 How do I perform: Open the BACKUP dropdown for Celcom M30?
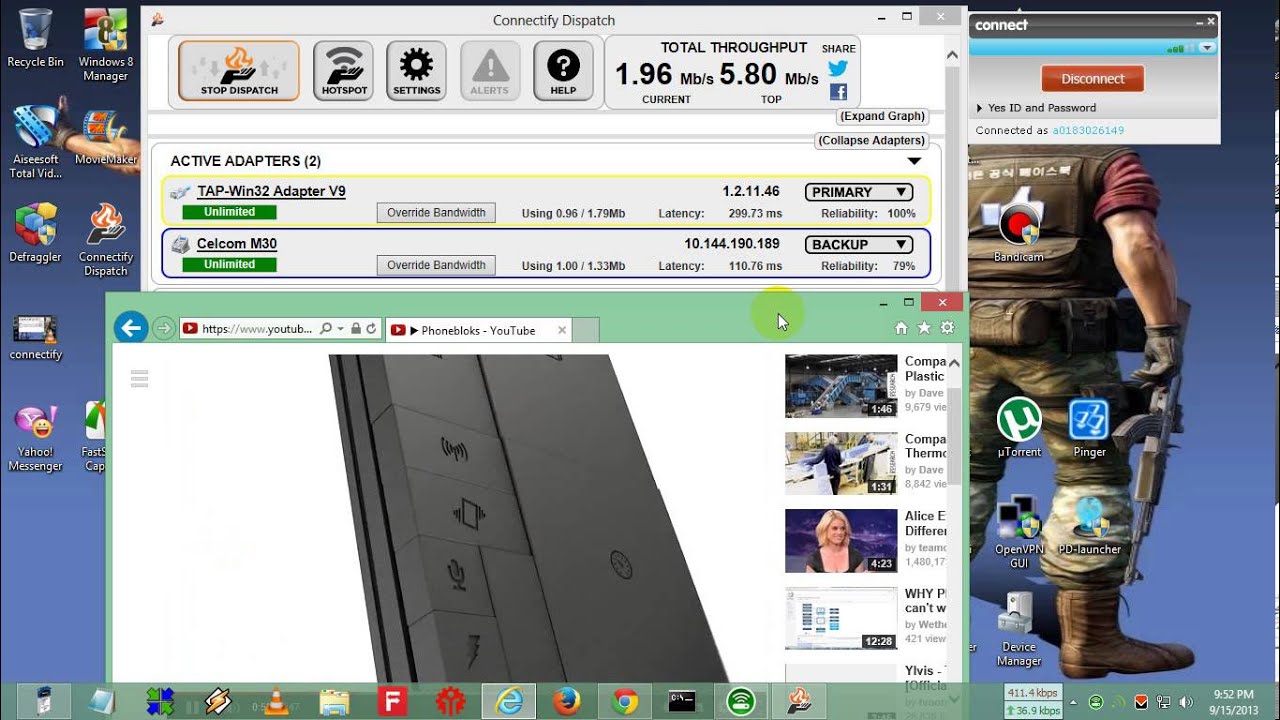click(858, 244)
